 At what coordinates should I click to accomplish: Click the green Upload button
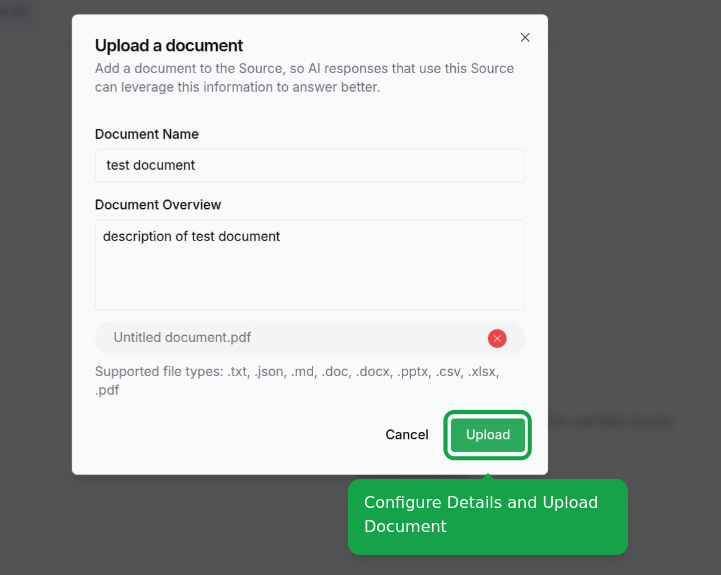point(487,435)
